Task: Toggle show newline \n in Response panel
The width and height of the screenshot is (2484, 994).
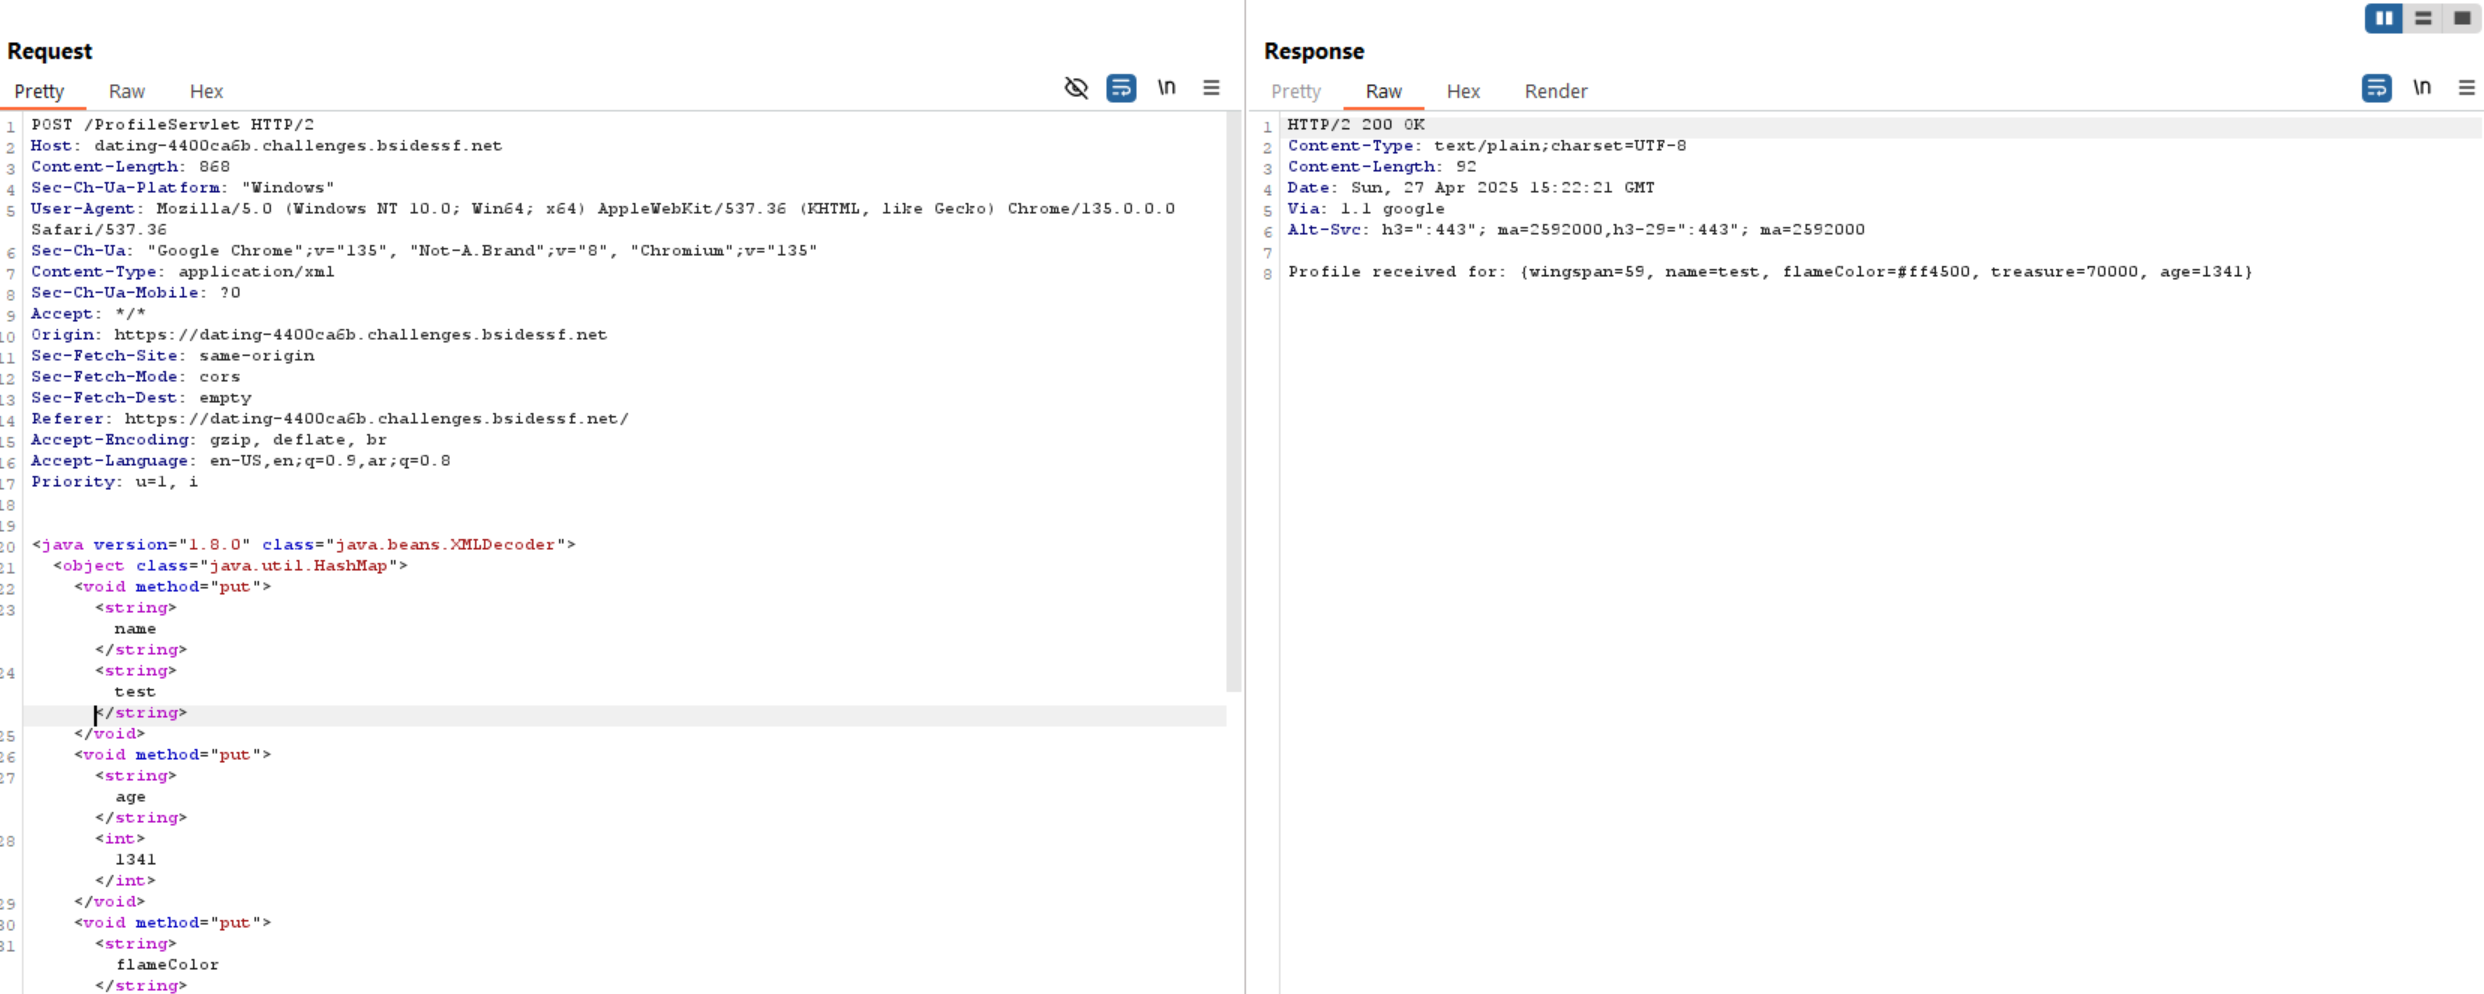Action: (2422, 88)
